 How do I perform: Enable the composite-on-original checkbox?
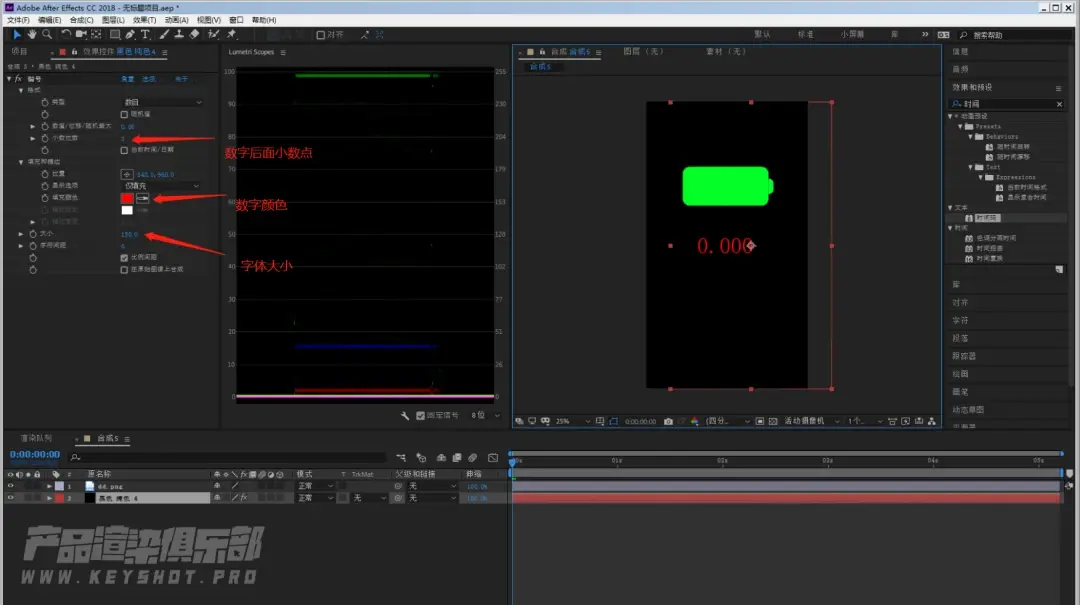[x=125, y=270]
